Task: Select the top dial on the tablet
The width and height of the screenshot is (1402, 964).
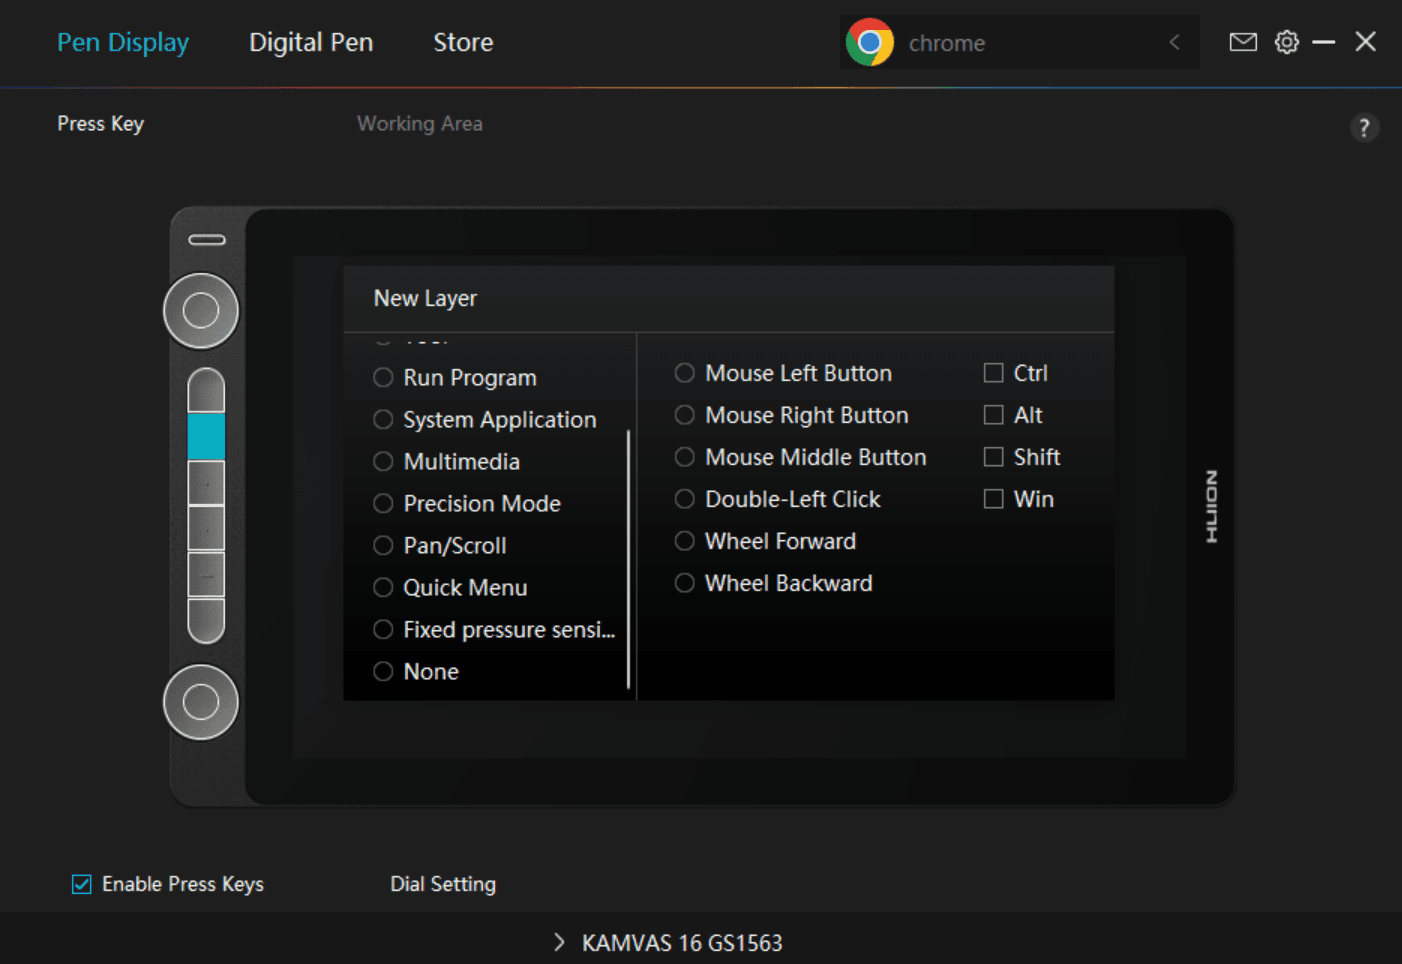Action: pyautogui.click(x=201, y=311)
